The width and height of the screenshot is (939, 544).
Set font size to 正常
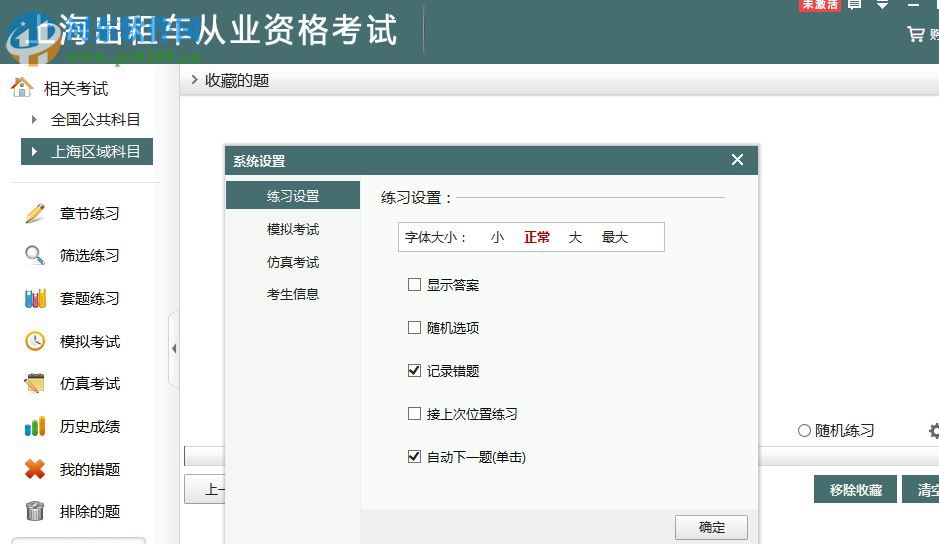tap(537, 237)
